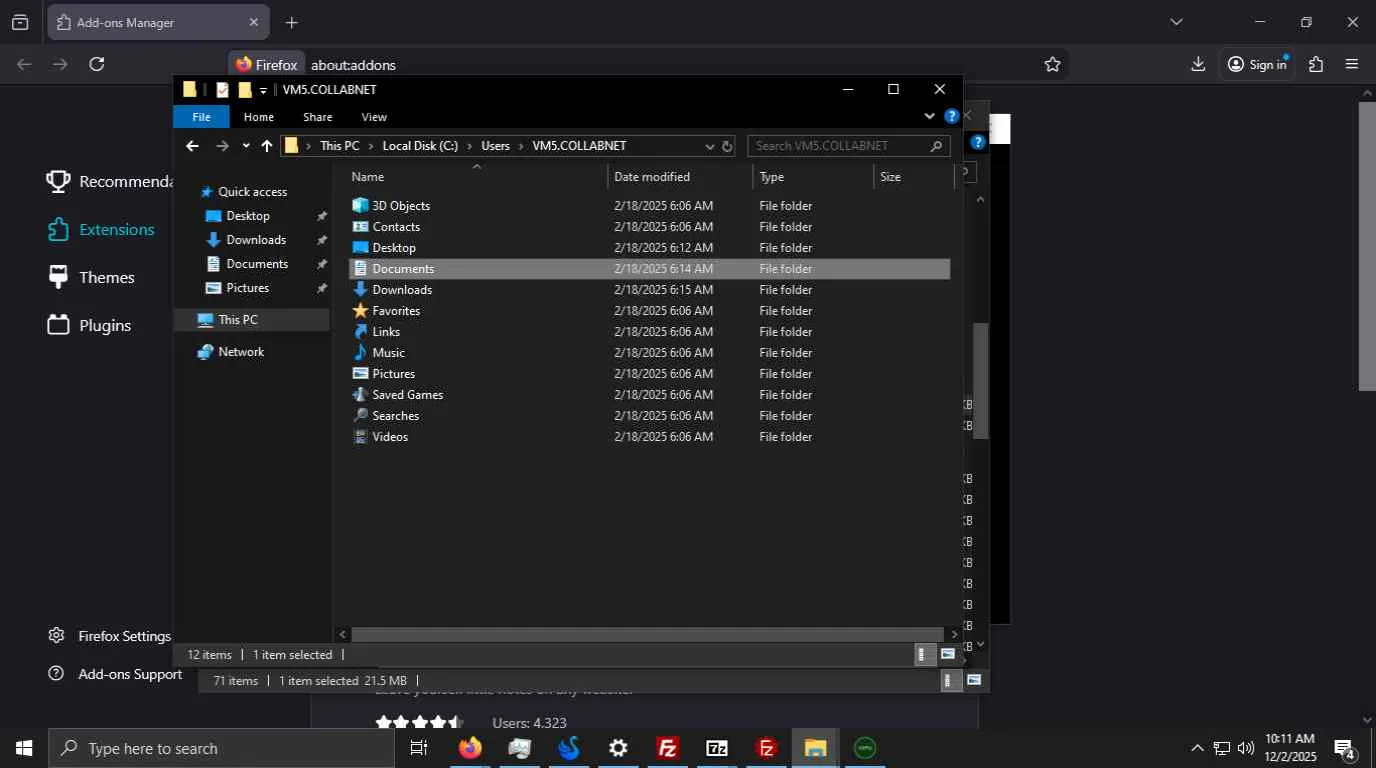Open a new Firefox tab

click(x=291, y=22)
